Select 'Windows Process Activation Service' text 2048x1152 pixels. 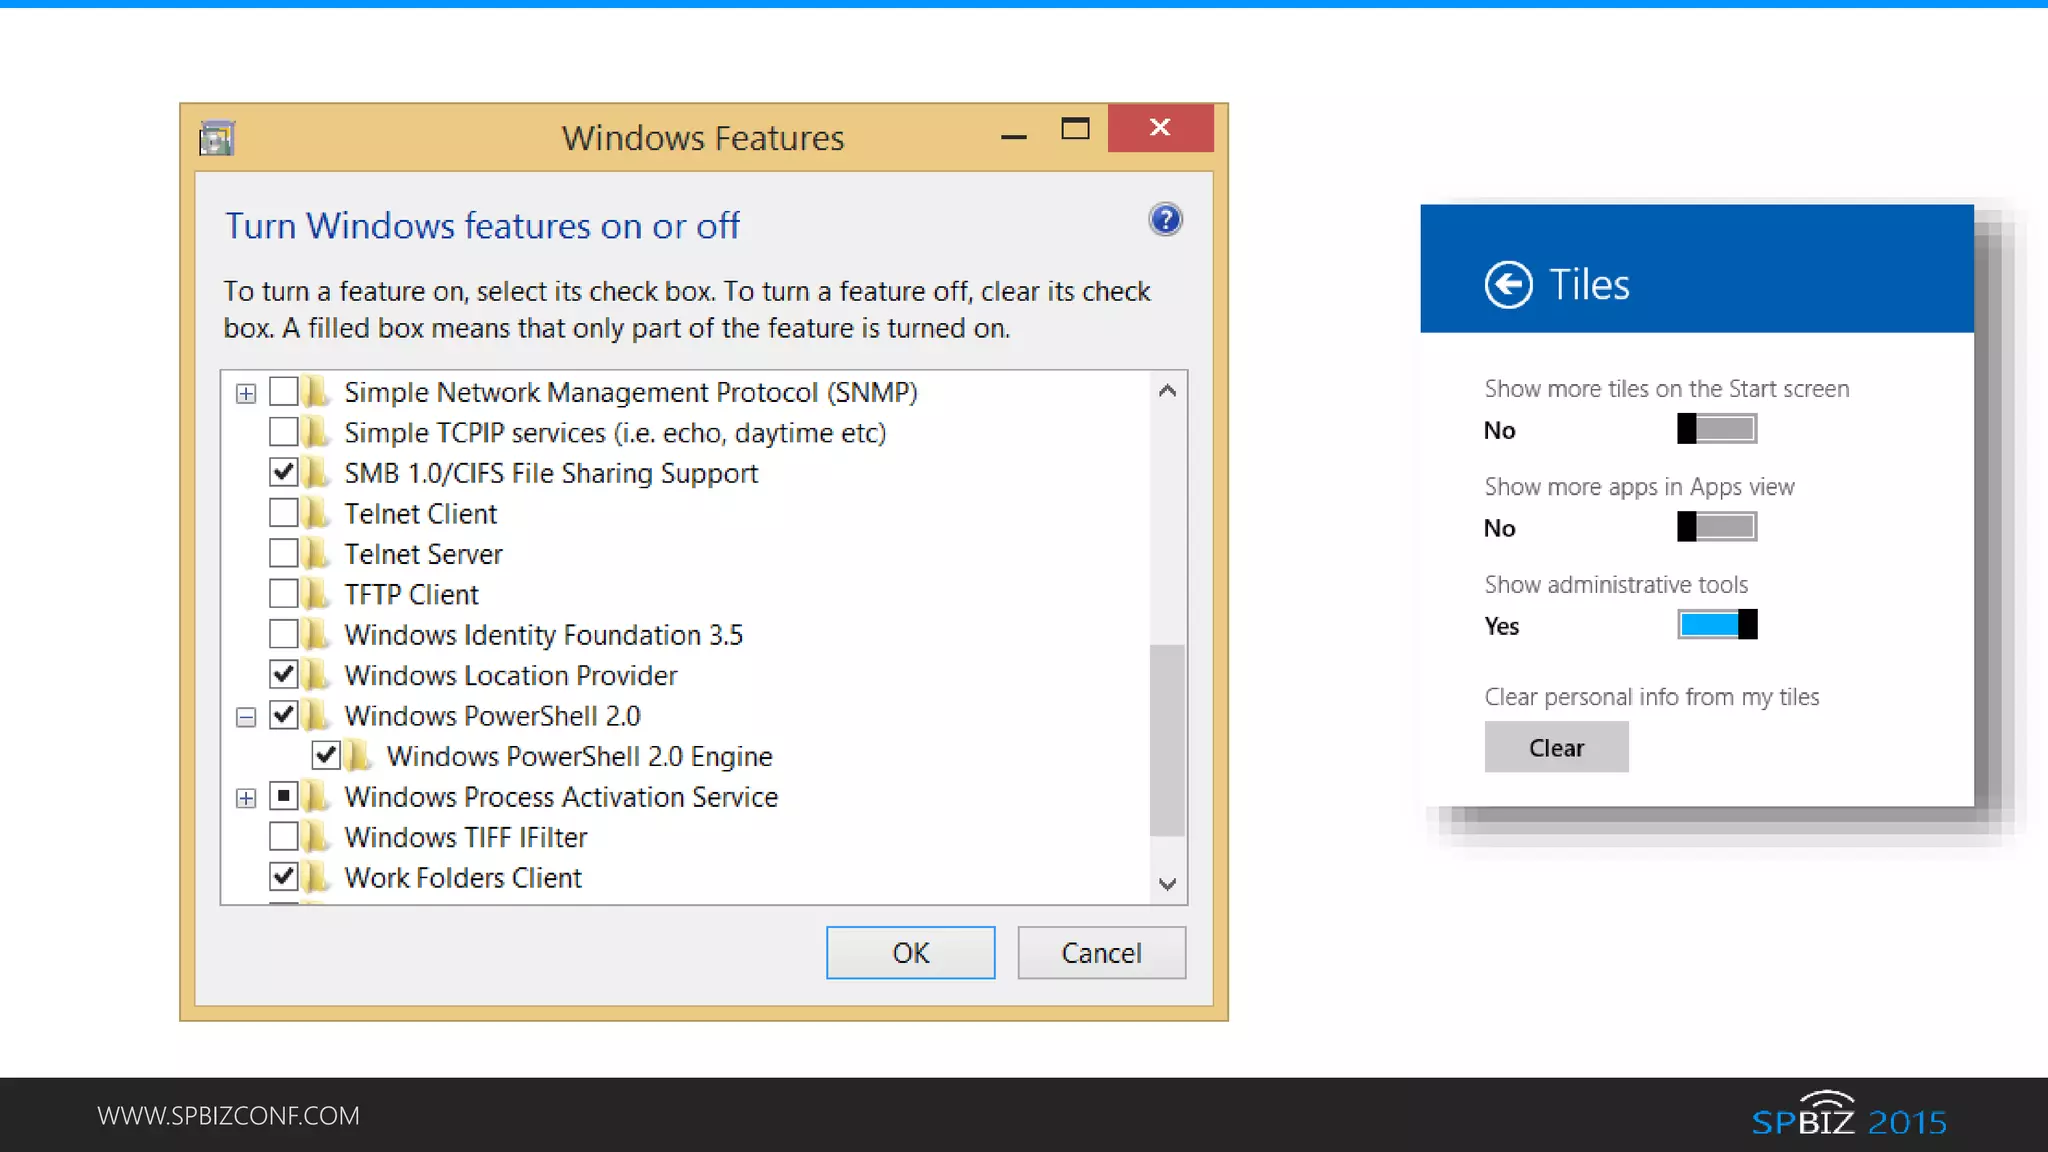coord(561,797)
